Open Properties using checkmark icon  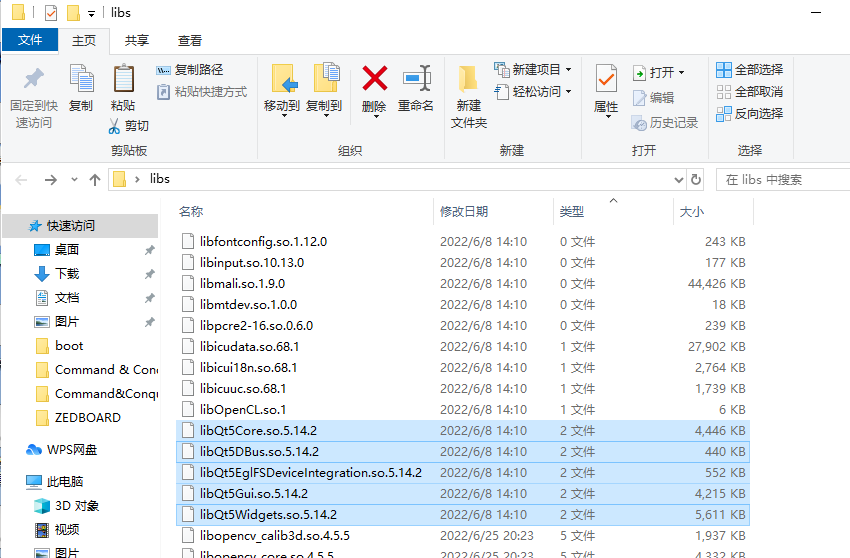606,79
